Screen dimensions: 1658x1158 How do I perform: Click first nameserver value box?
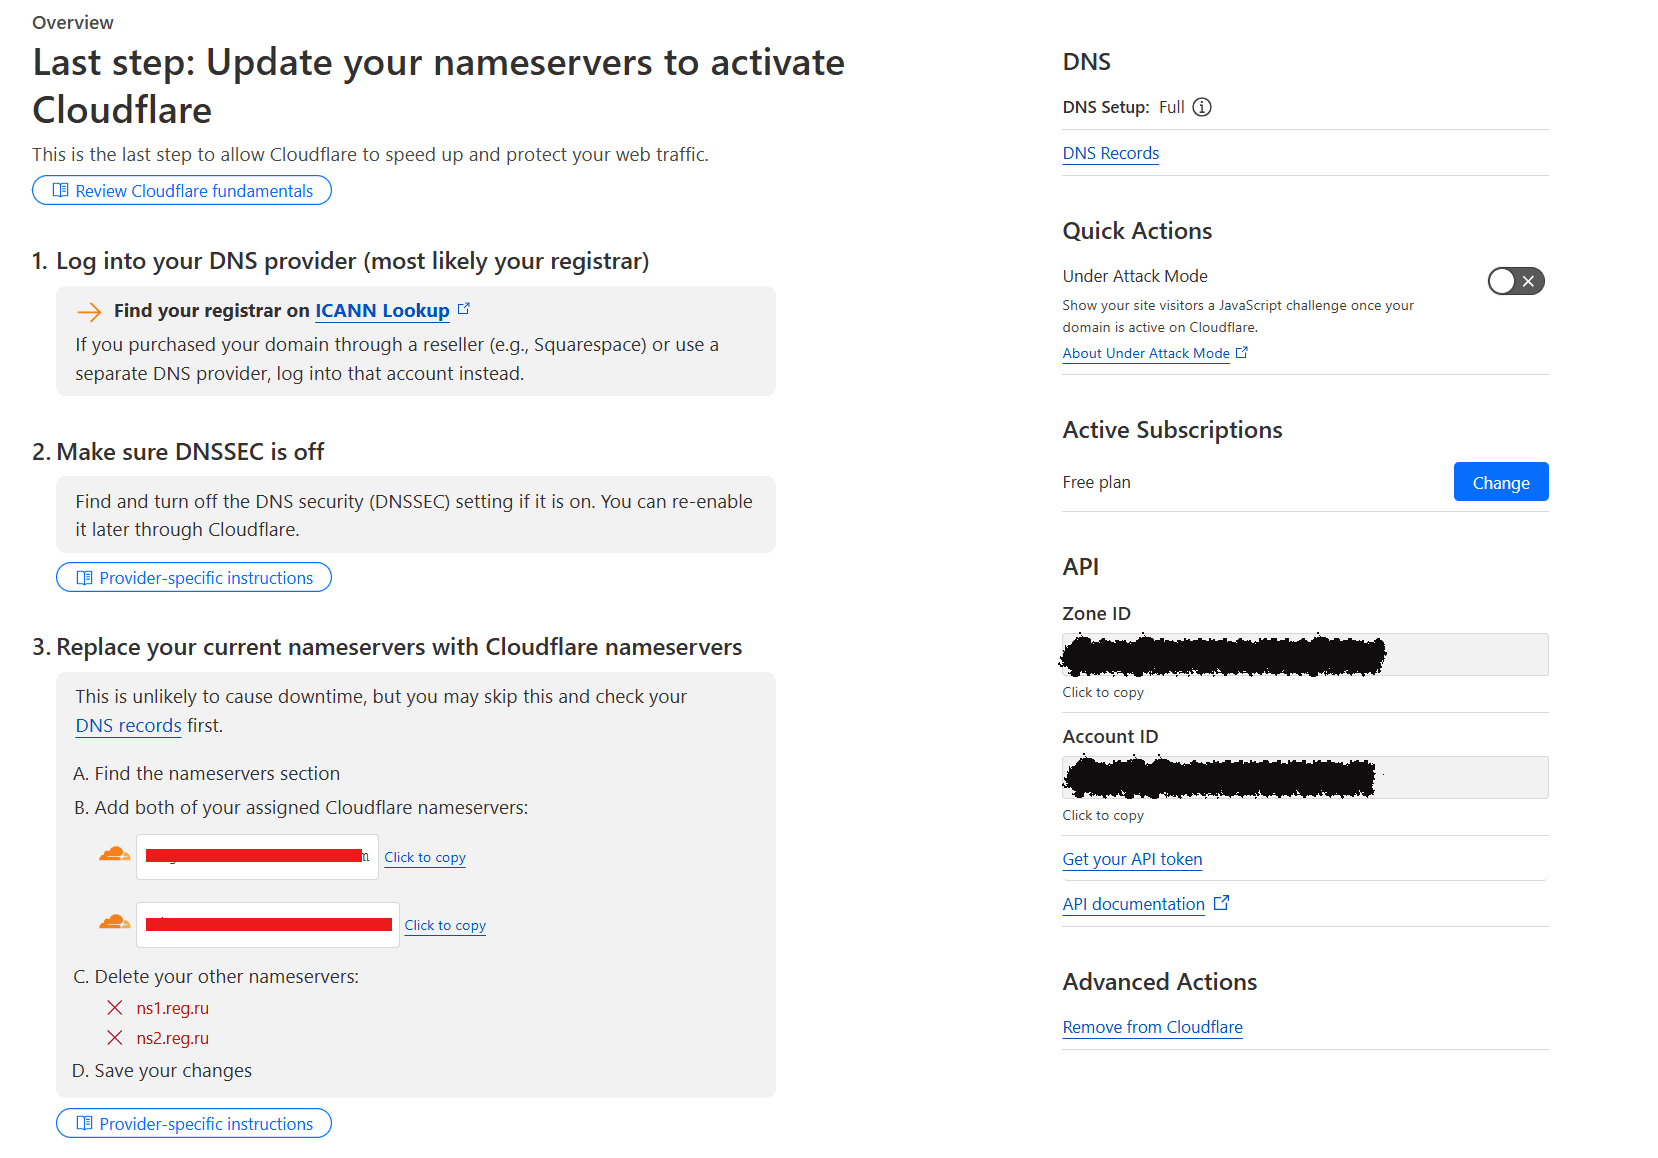tap(257, 857)
